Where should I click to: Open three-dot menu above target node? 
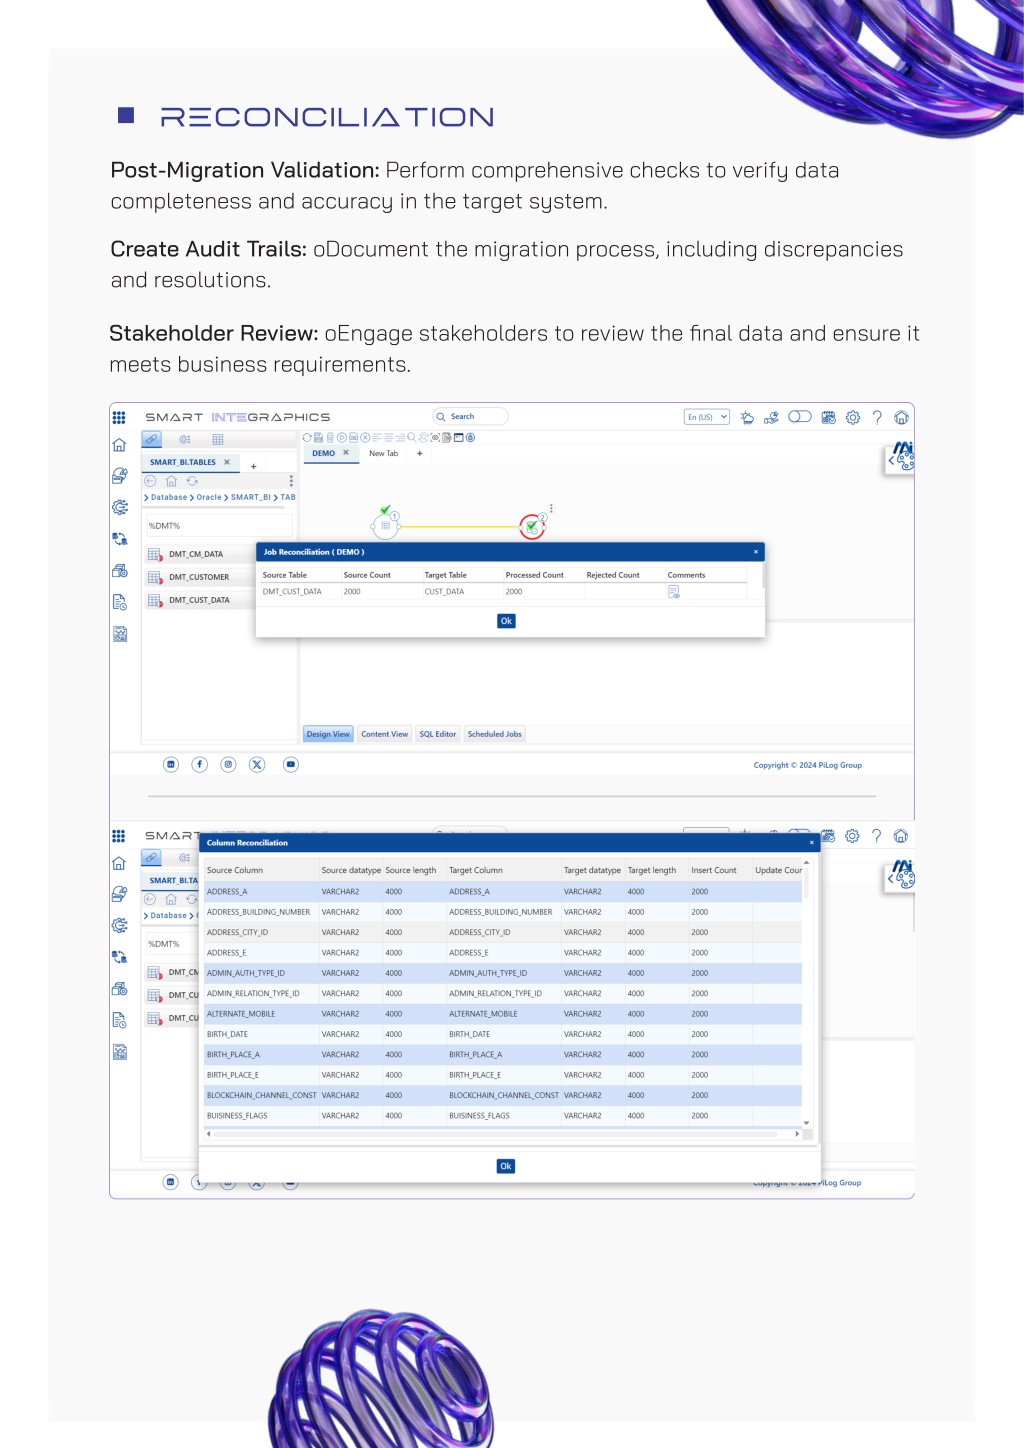point(551,509)
